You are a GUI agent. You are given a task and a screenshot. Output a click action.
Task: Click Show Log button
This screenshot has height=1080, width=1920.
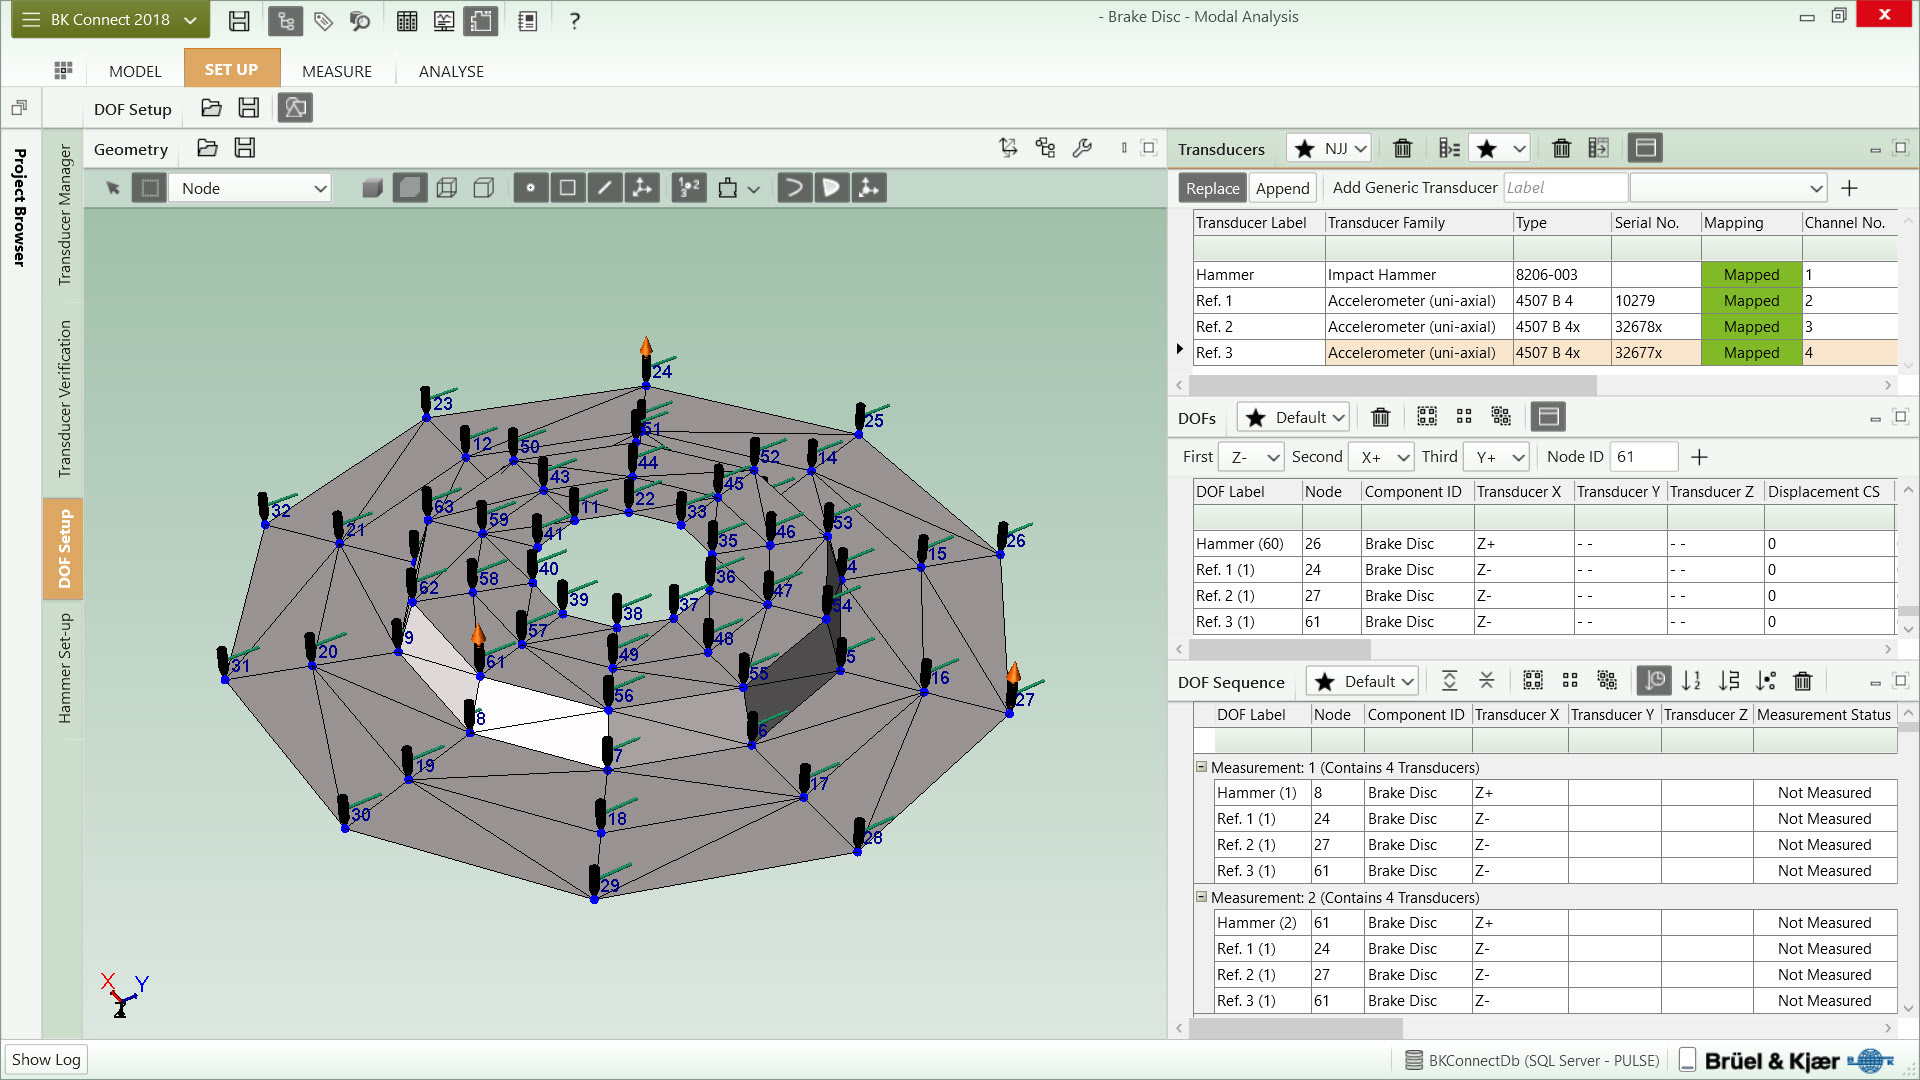(46, 1059)
